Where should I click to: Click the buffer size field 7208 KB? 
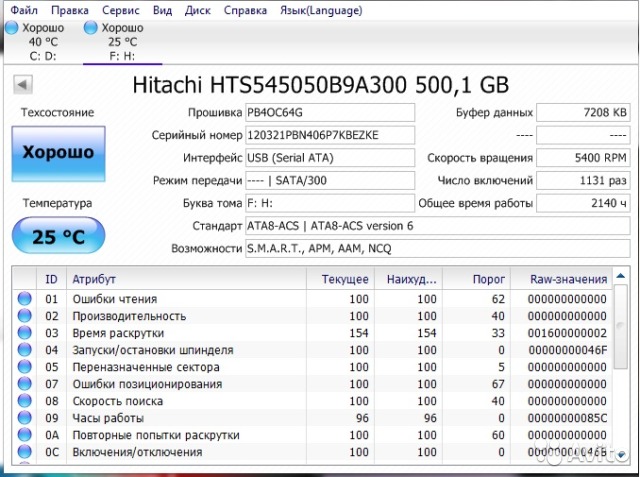coord(583,113)
